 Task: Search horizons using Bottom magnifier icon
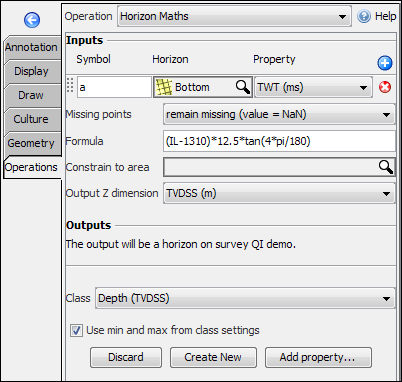point(242,87)
